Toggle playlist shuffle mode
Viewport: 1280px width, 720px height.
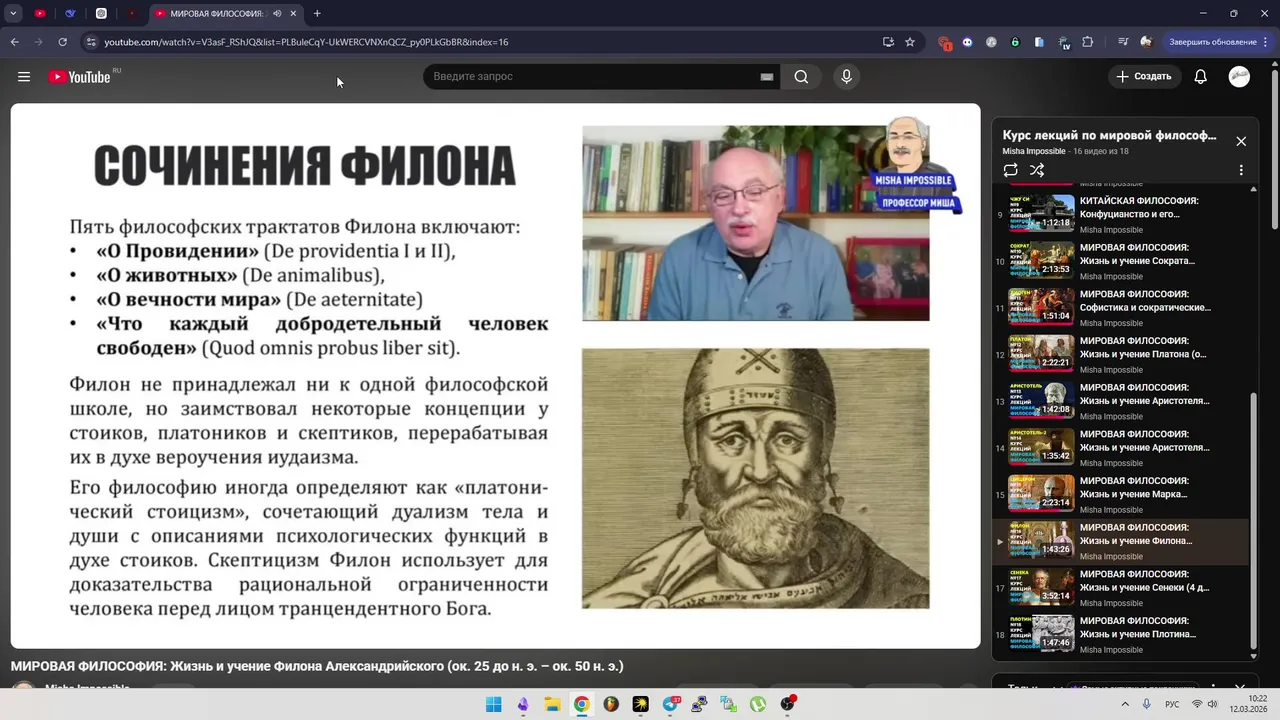click(1037, 170)
